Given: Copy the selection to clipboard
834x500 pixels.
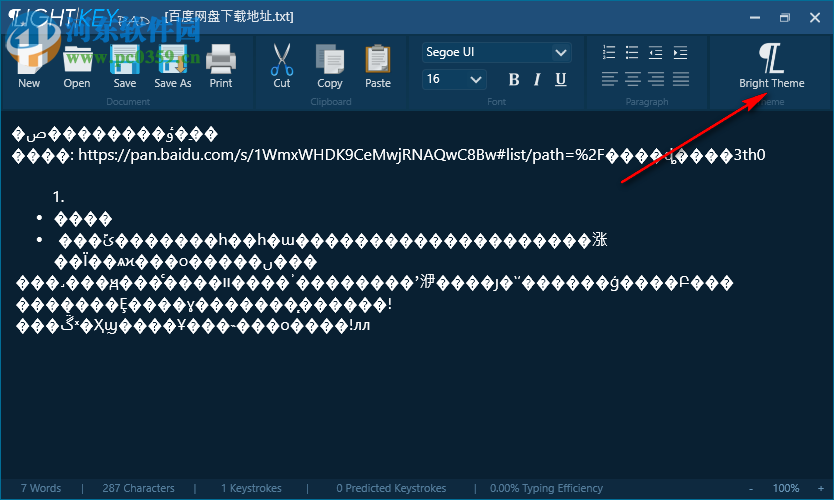Looking at the screenshot, I should 330,66.
